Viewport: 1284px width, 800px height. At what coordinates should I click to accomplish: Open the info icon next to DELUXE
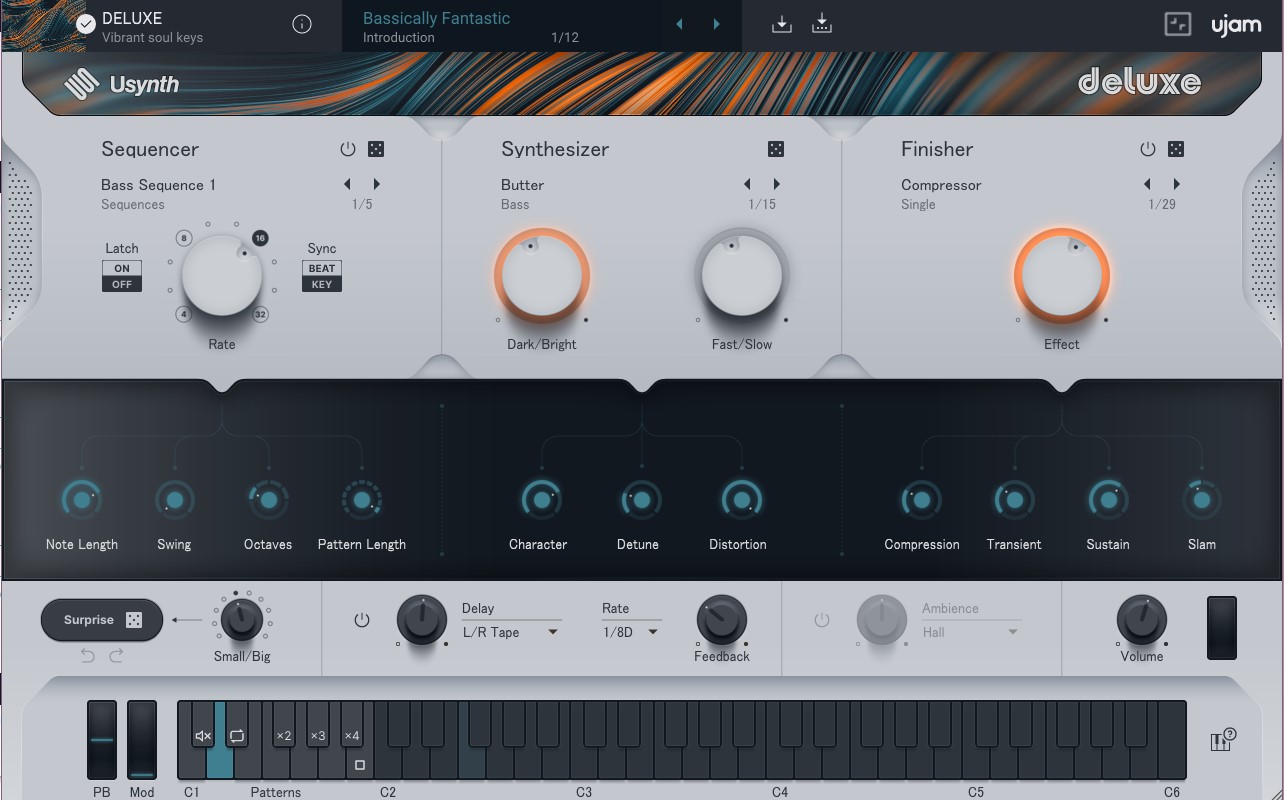pyautogui.click(x=302, y=25)
